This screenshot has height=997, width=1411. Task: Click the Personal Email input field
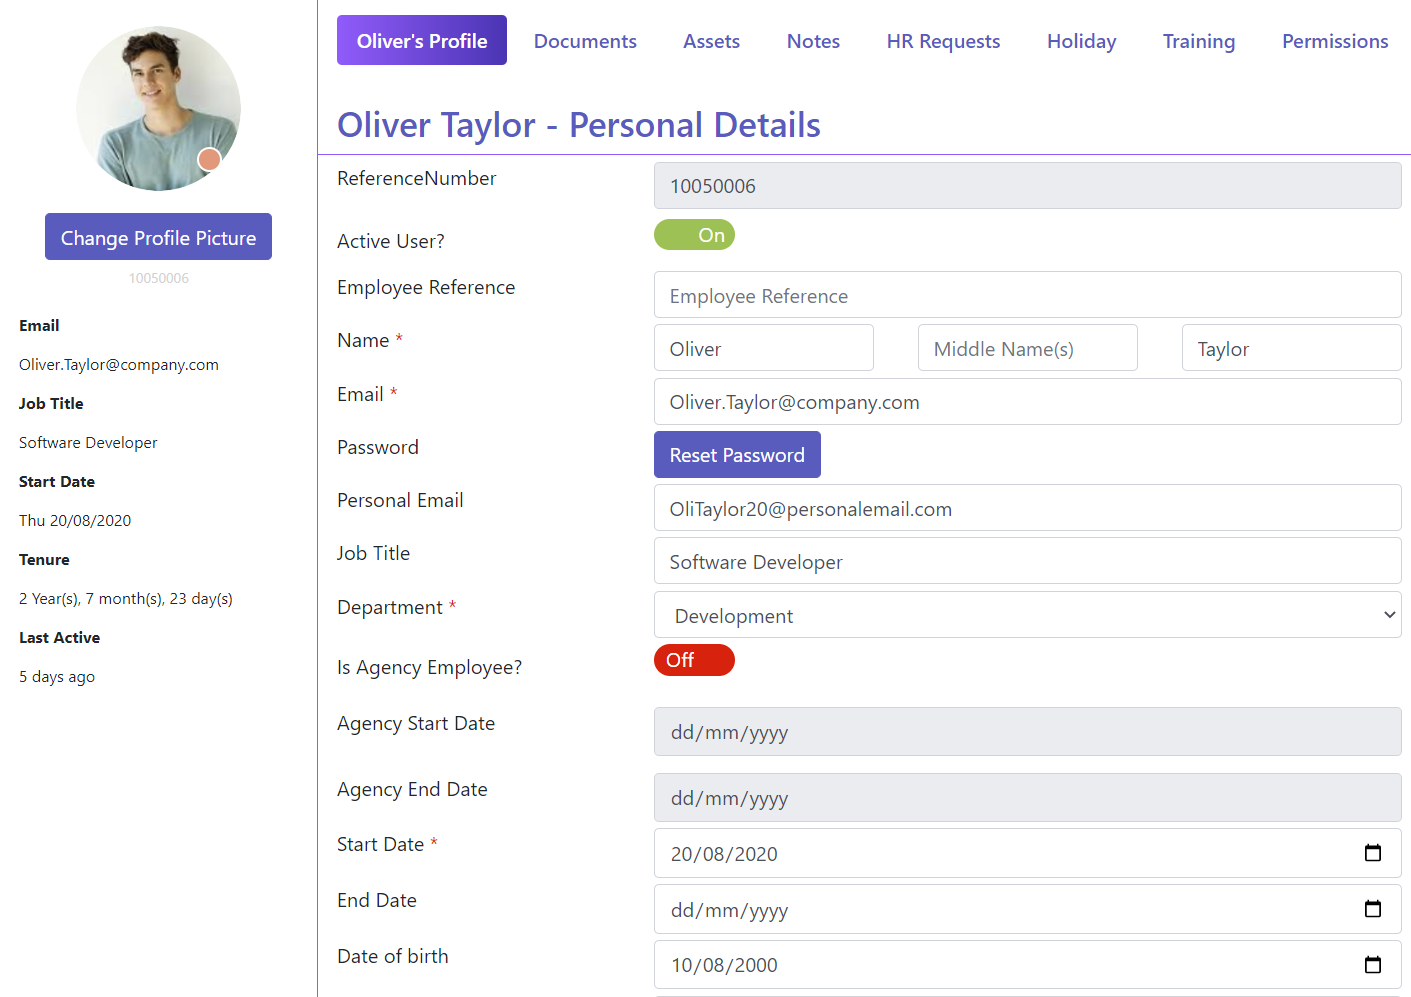(1027, 508)
